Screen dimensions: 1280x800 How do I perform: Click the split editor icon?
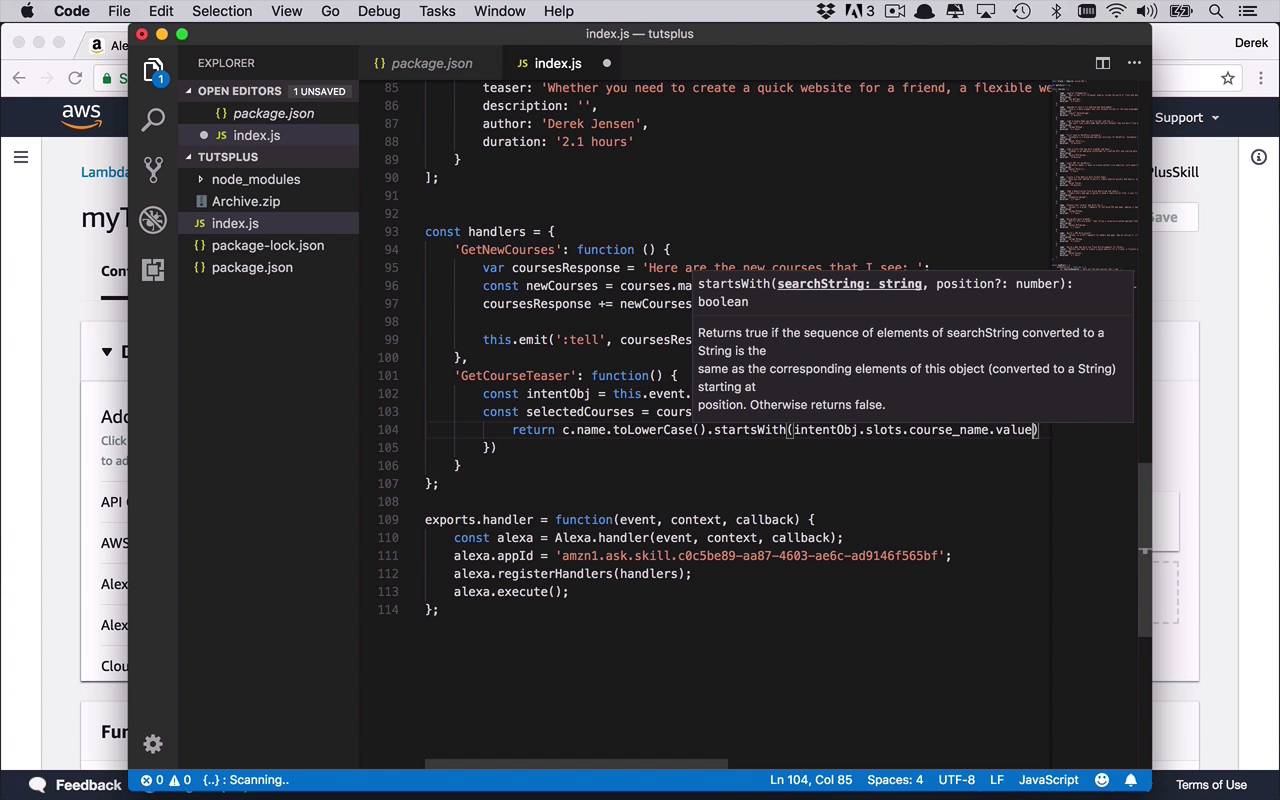click(x=1102, y=63)
